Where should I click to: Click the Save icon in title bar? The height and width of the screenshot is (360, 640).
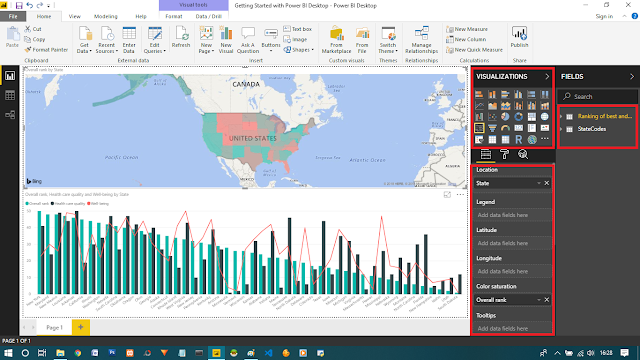coord(19,6)
